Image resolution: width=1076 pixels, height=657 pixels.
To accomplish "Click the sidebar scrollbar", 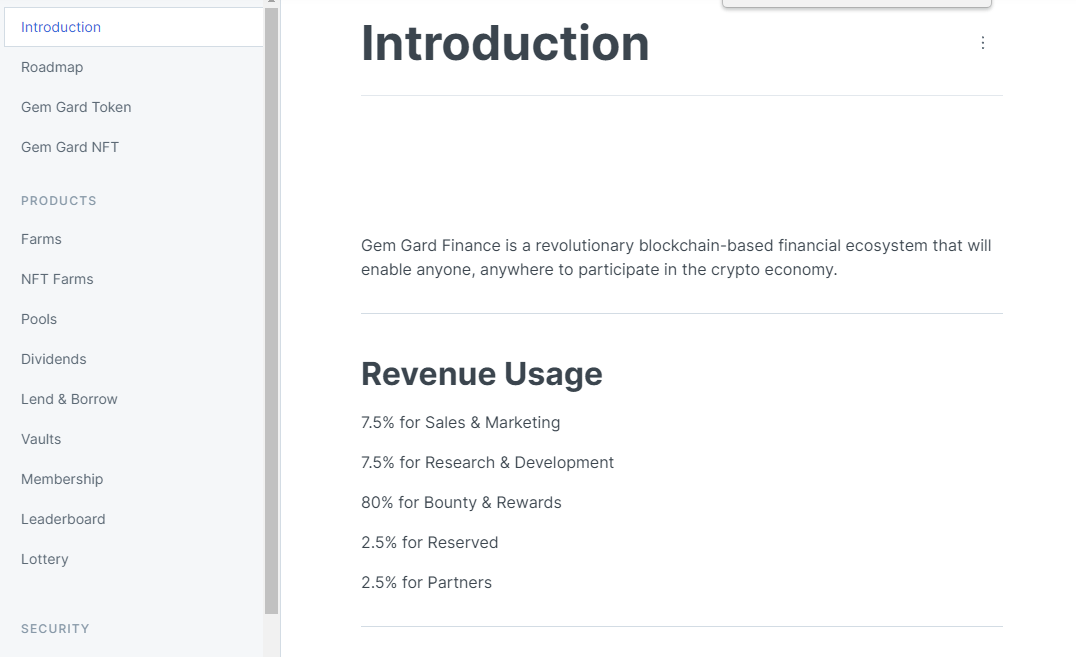I will click(x=270, y=300).
